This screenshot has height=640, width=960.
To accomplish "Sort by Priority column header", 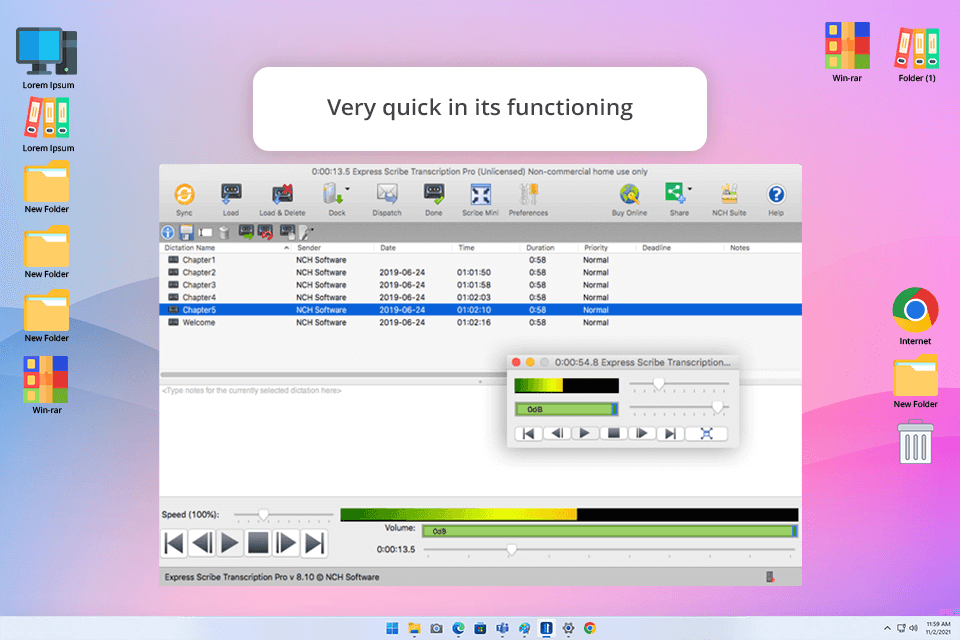I will [x=596, y=248].
